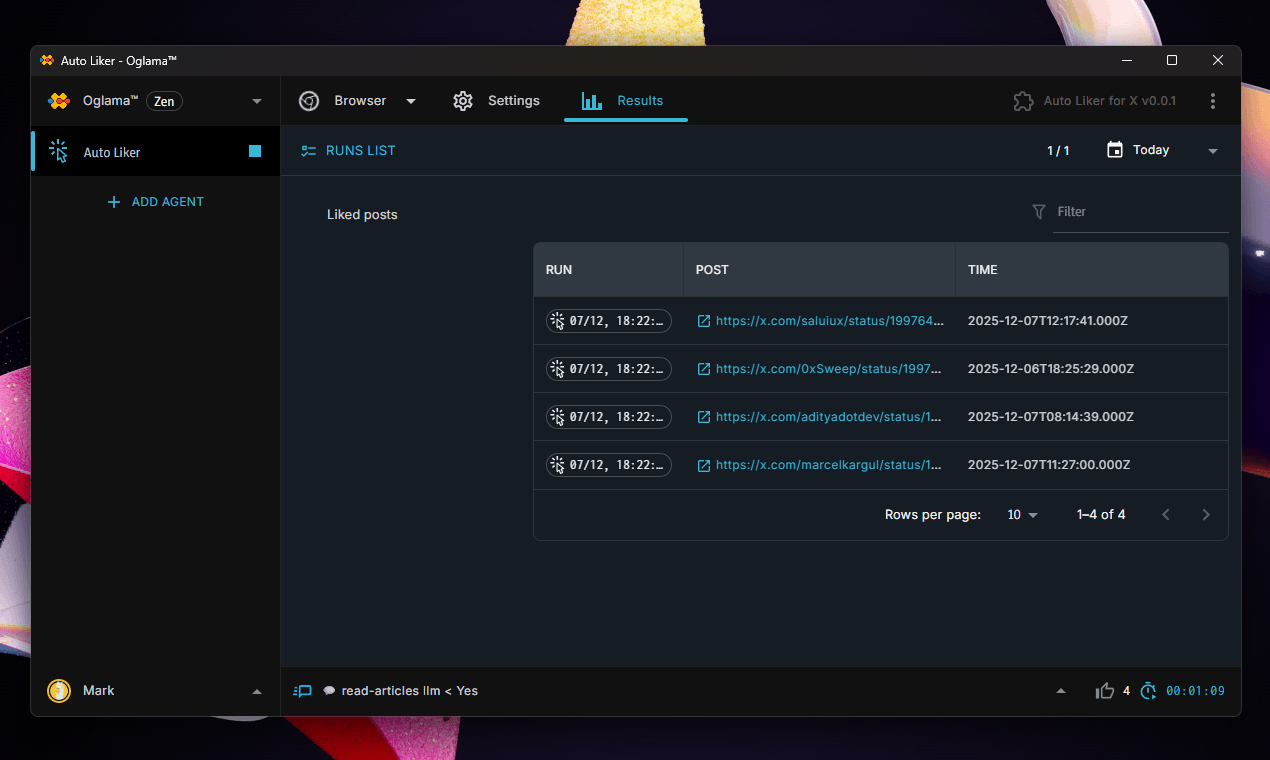Open external link icon on the saluiux post
The image size is (1270, 760).
click(703, 321)
